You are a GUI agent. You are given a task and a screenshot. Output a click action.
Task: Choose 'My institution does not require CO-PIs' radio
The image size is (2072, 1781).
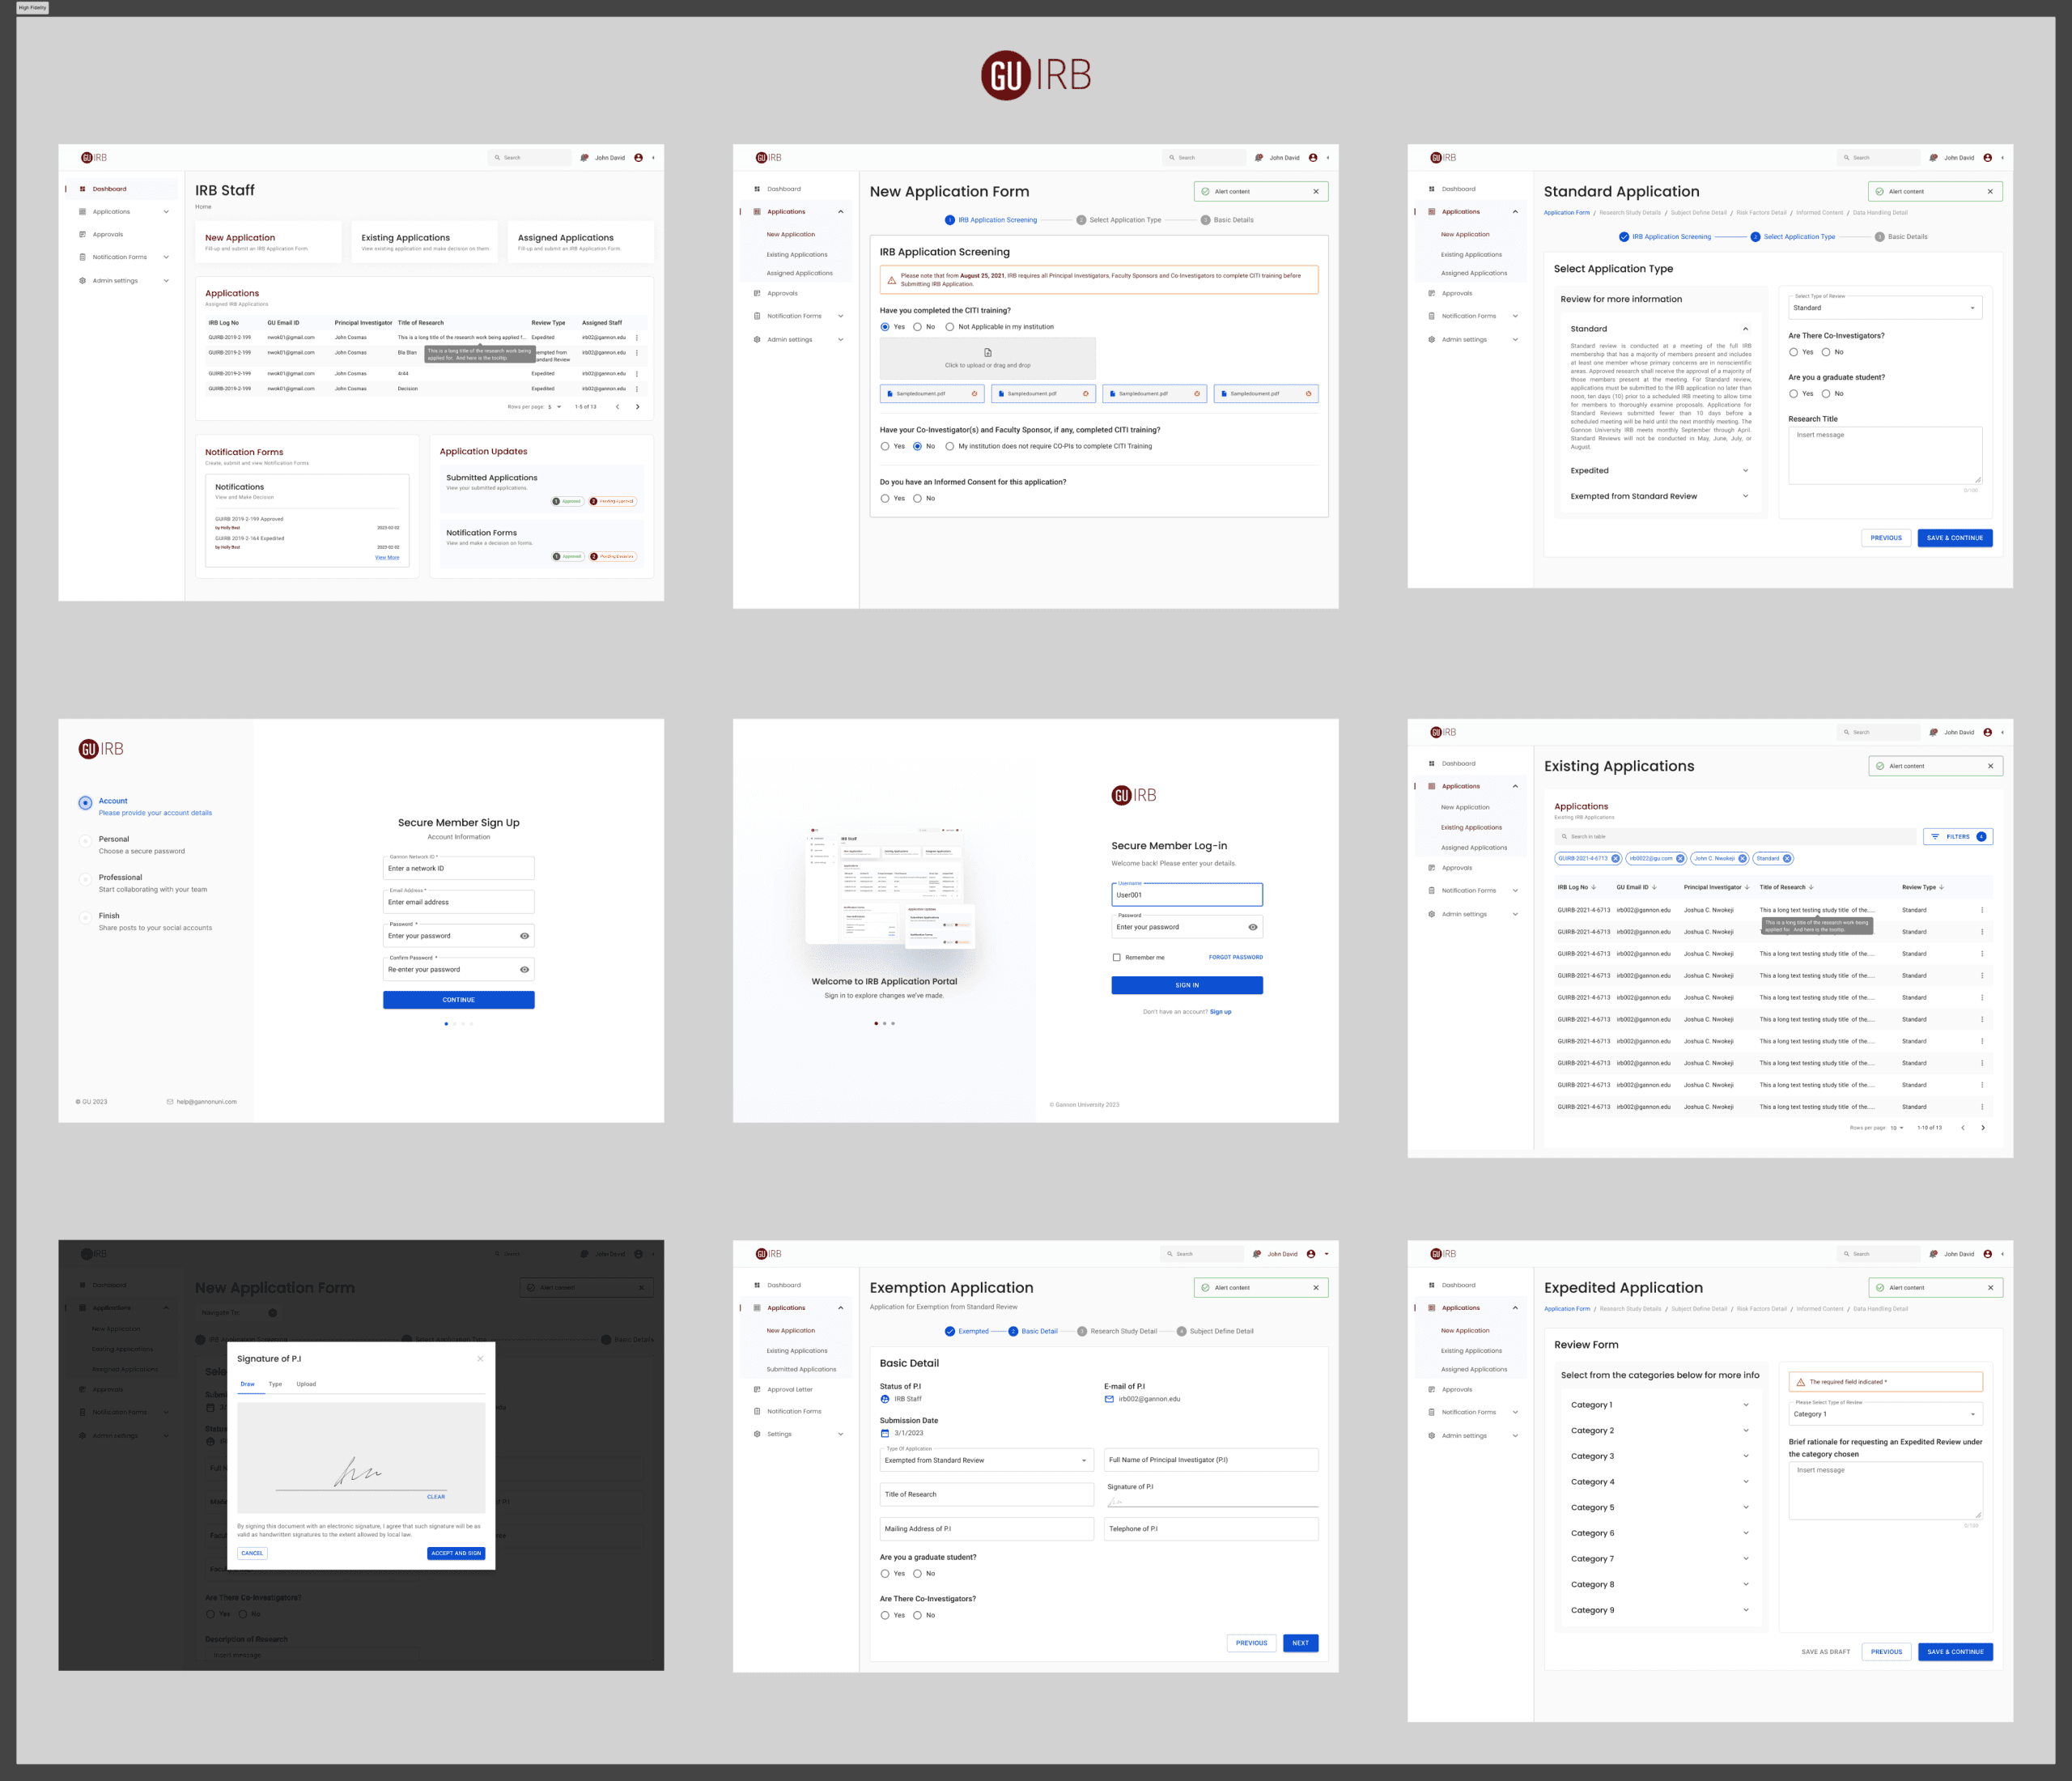(x=949, y=446)
